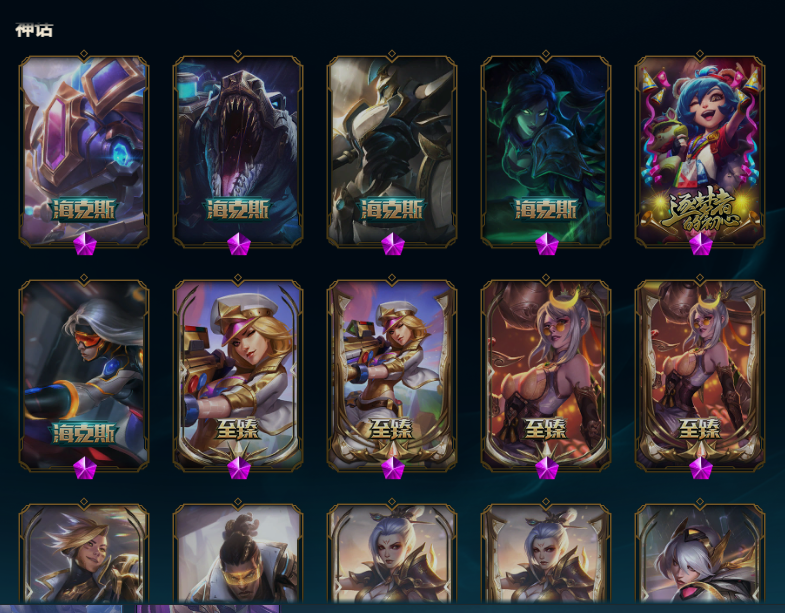
Task: Click purple gem under ornate-border moon-crown 至臻 card
Action: coord(700,468)
